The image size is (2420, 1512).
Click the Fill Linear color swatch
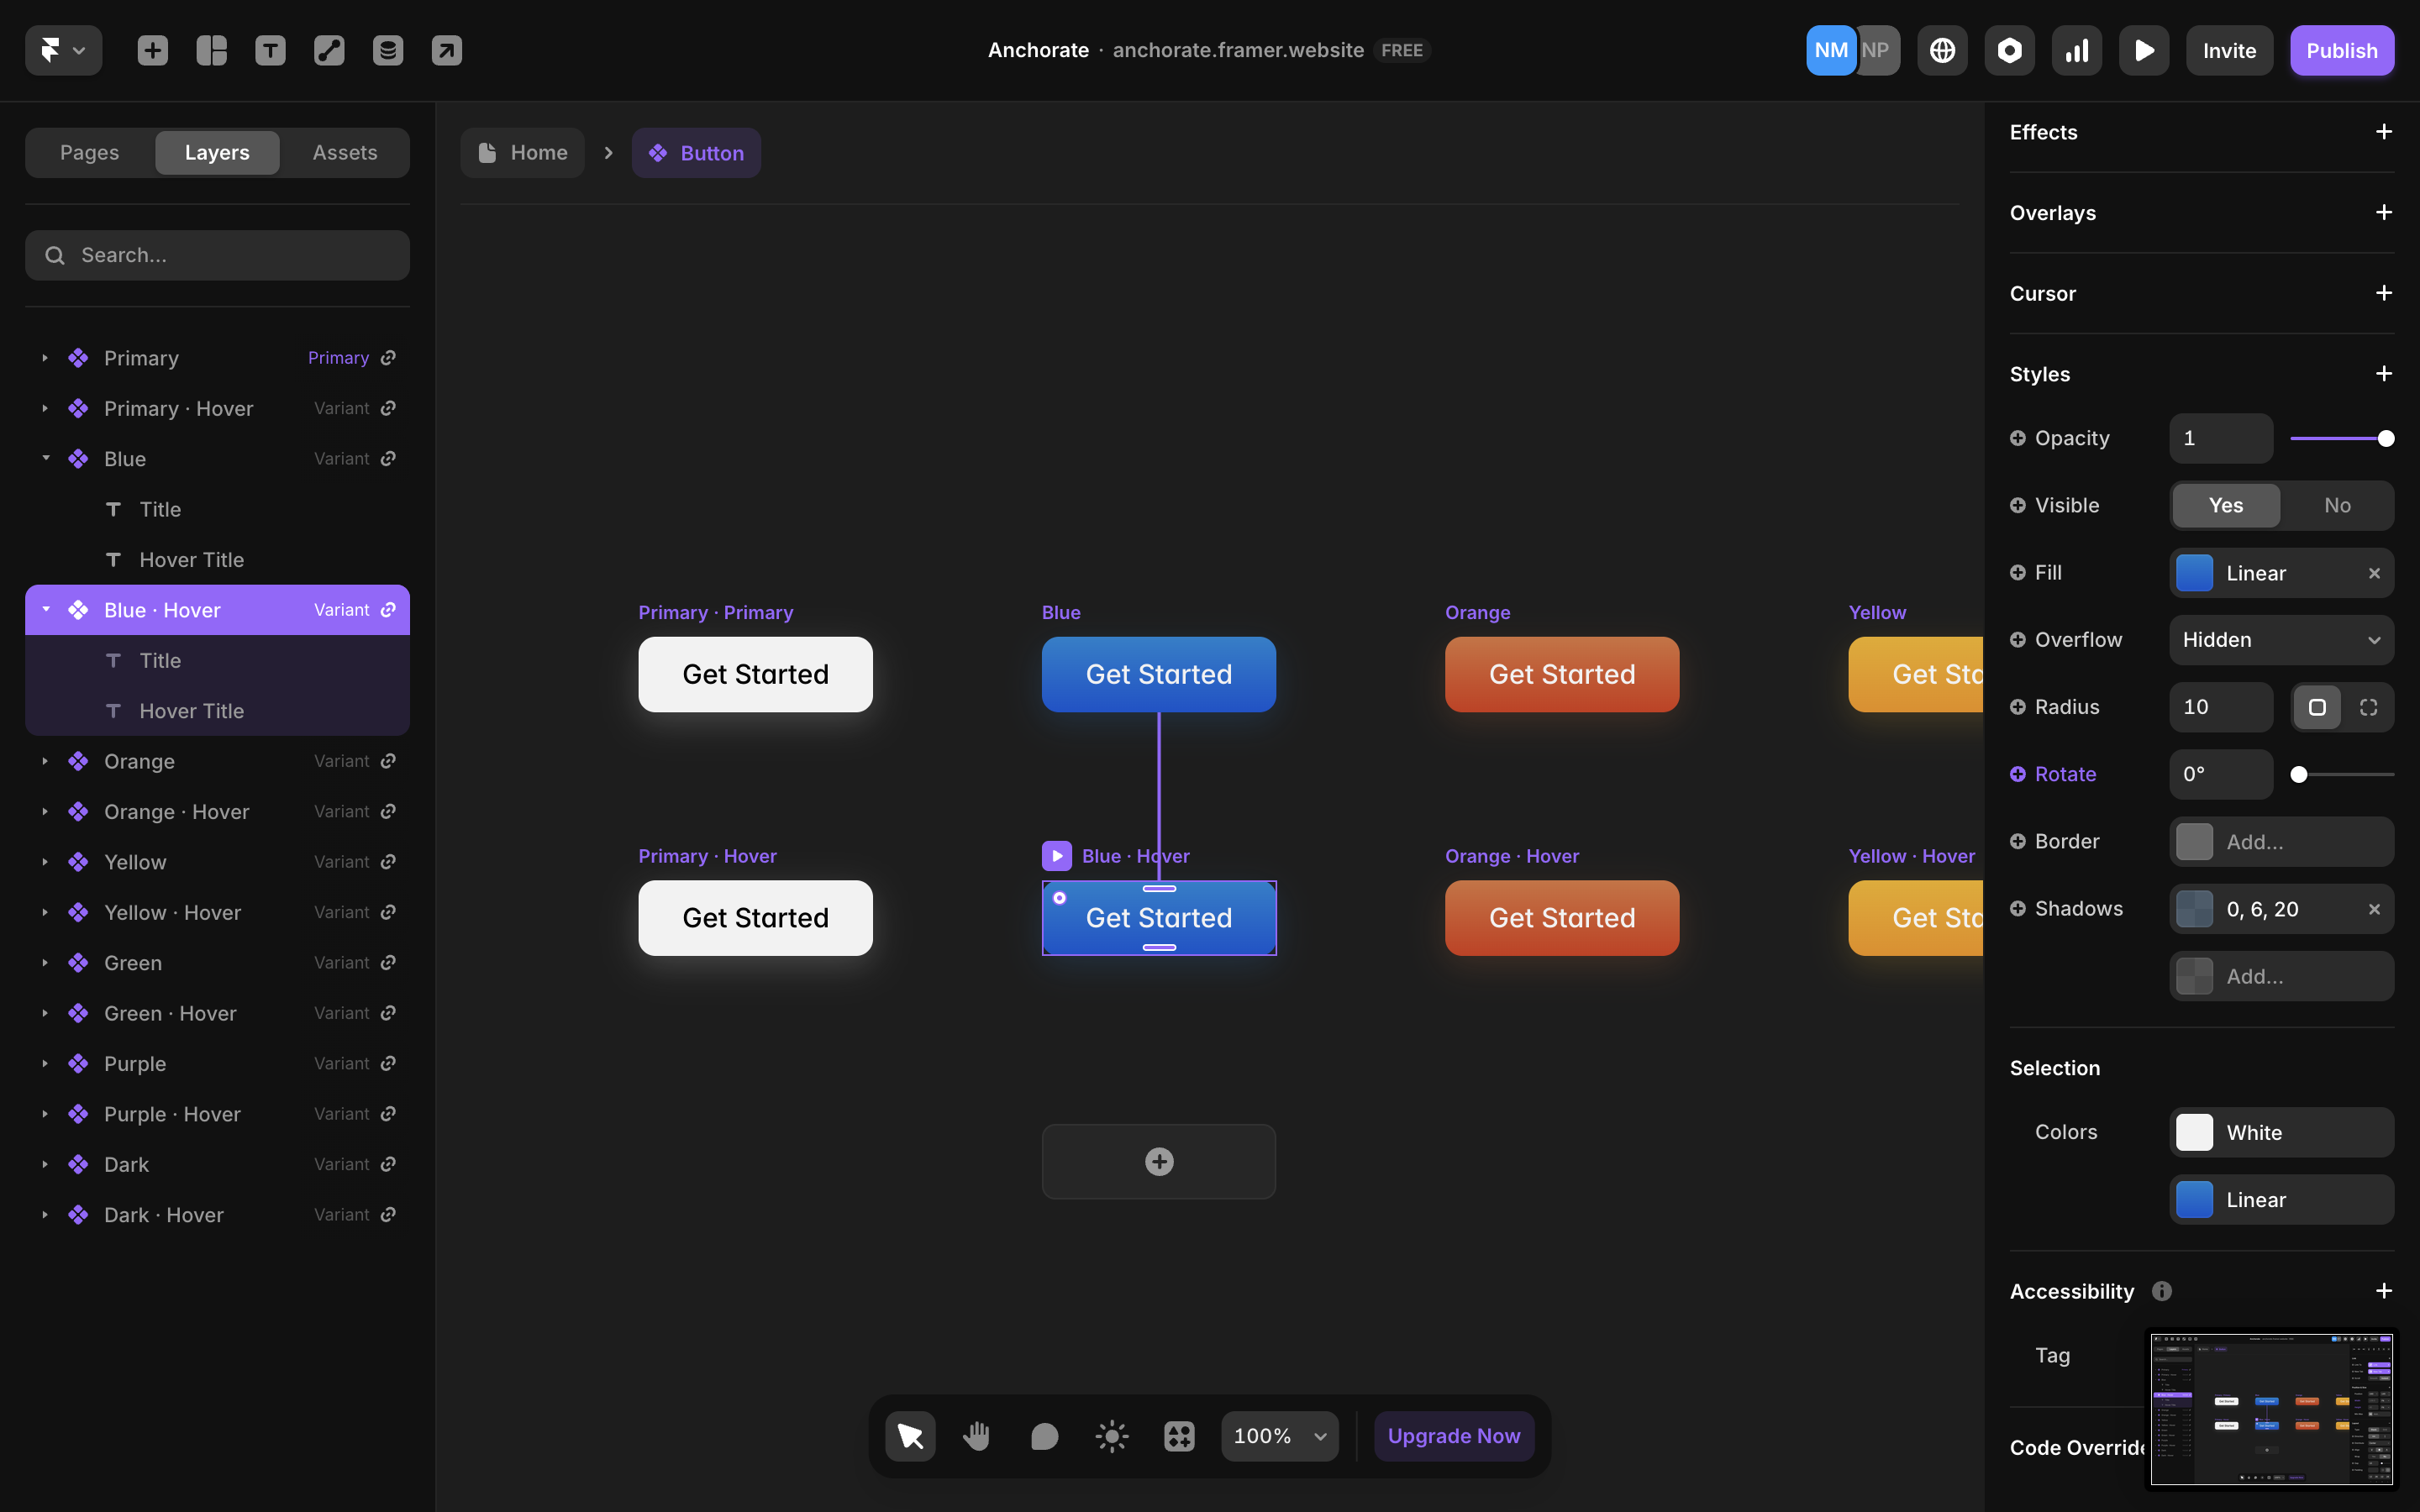2194,573
